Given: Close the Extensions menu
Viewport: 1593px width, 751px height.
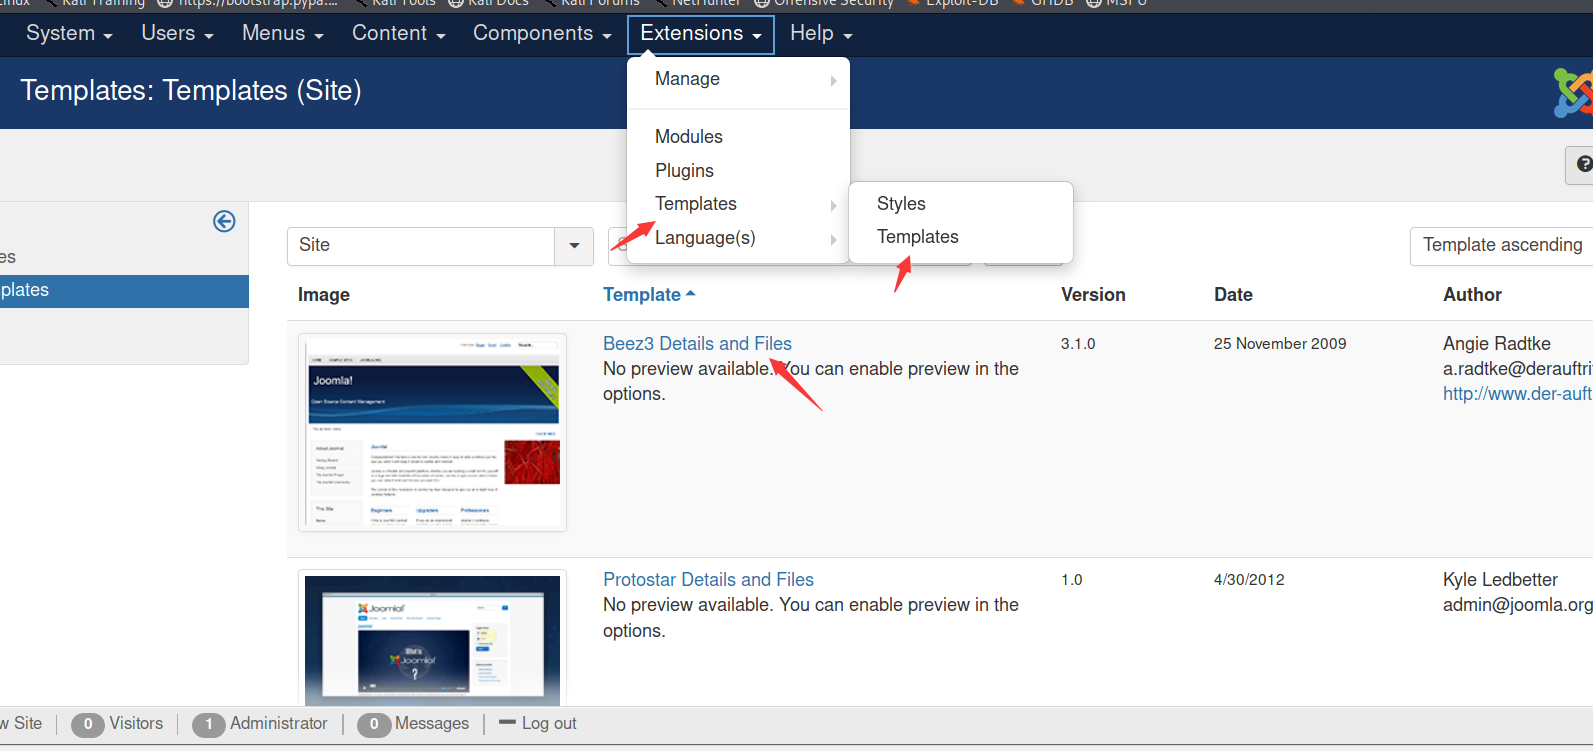Looking at the screenshot, I should (x=701, y=34).
